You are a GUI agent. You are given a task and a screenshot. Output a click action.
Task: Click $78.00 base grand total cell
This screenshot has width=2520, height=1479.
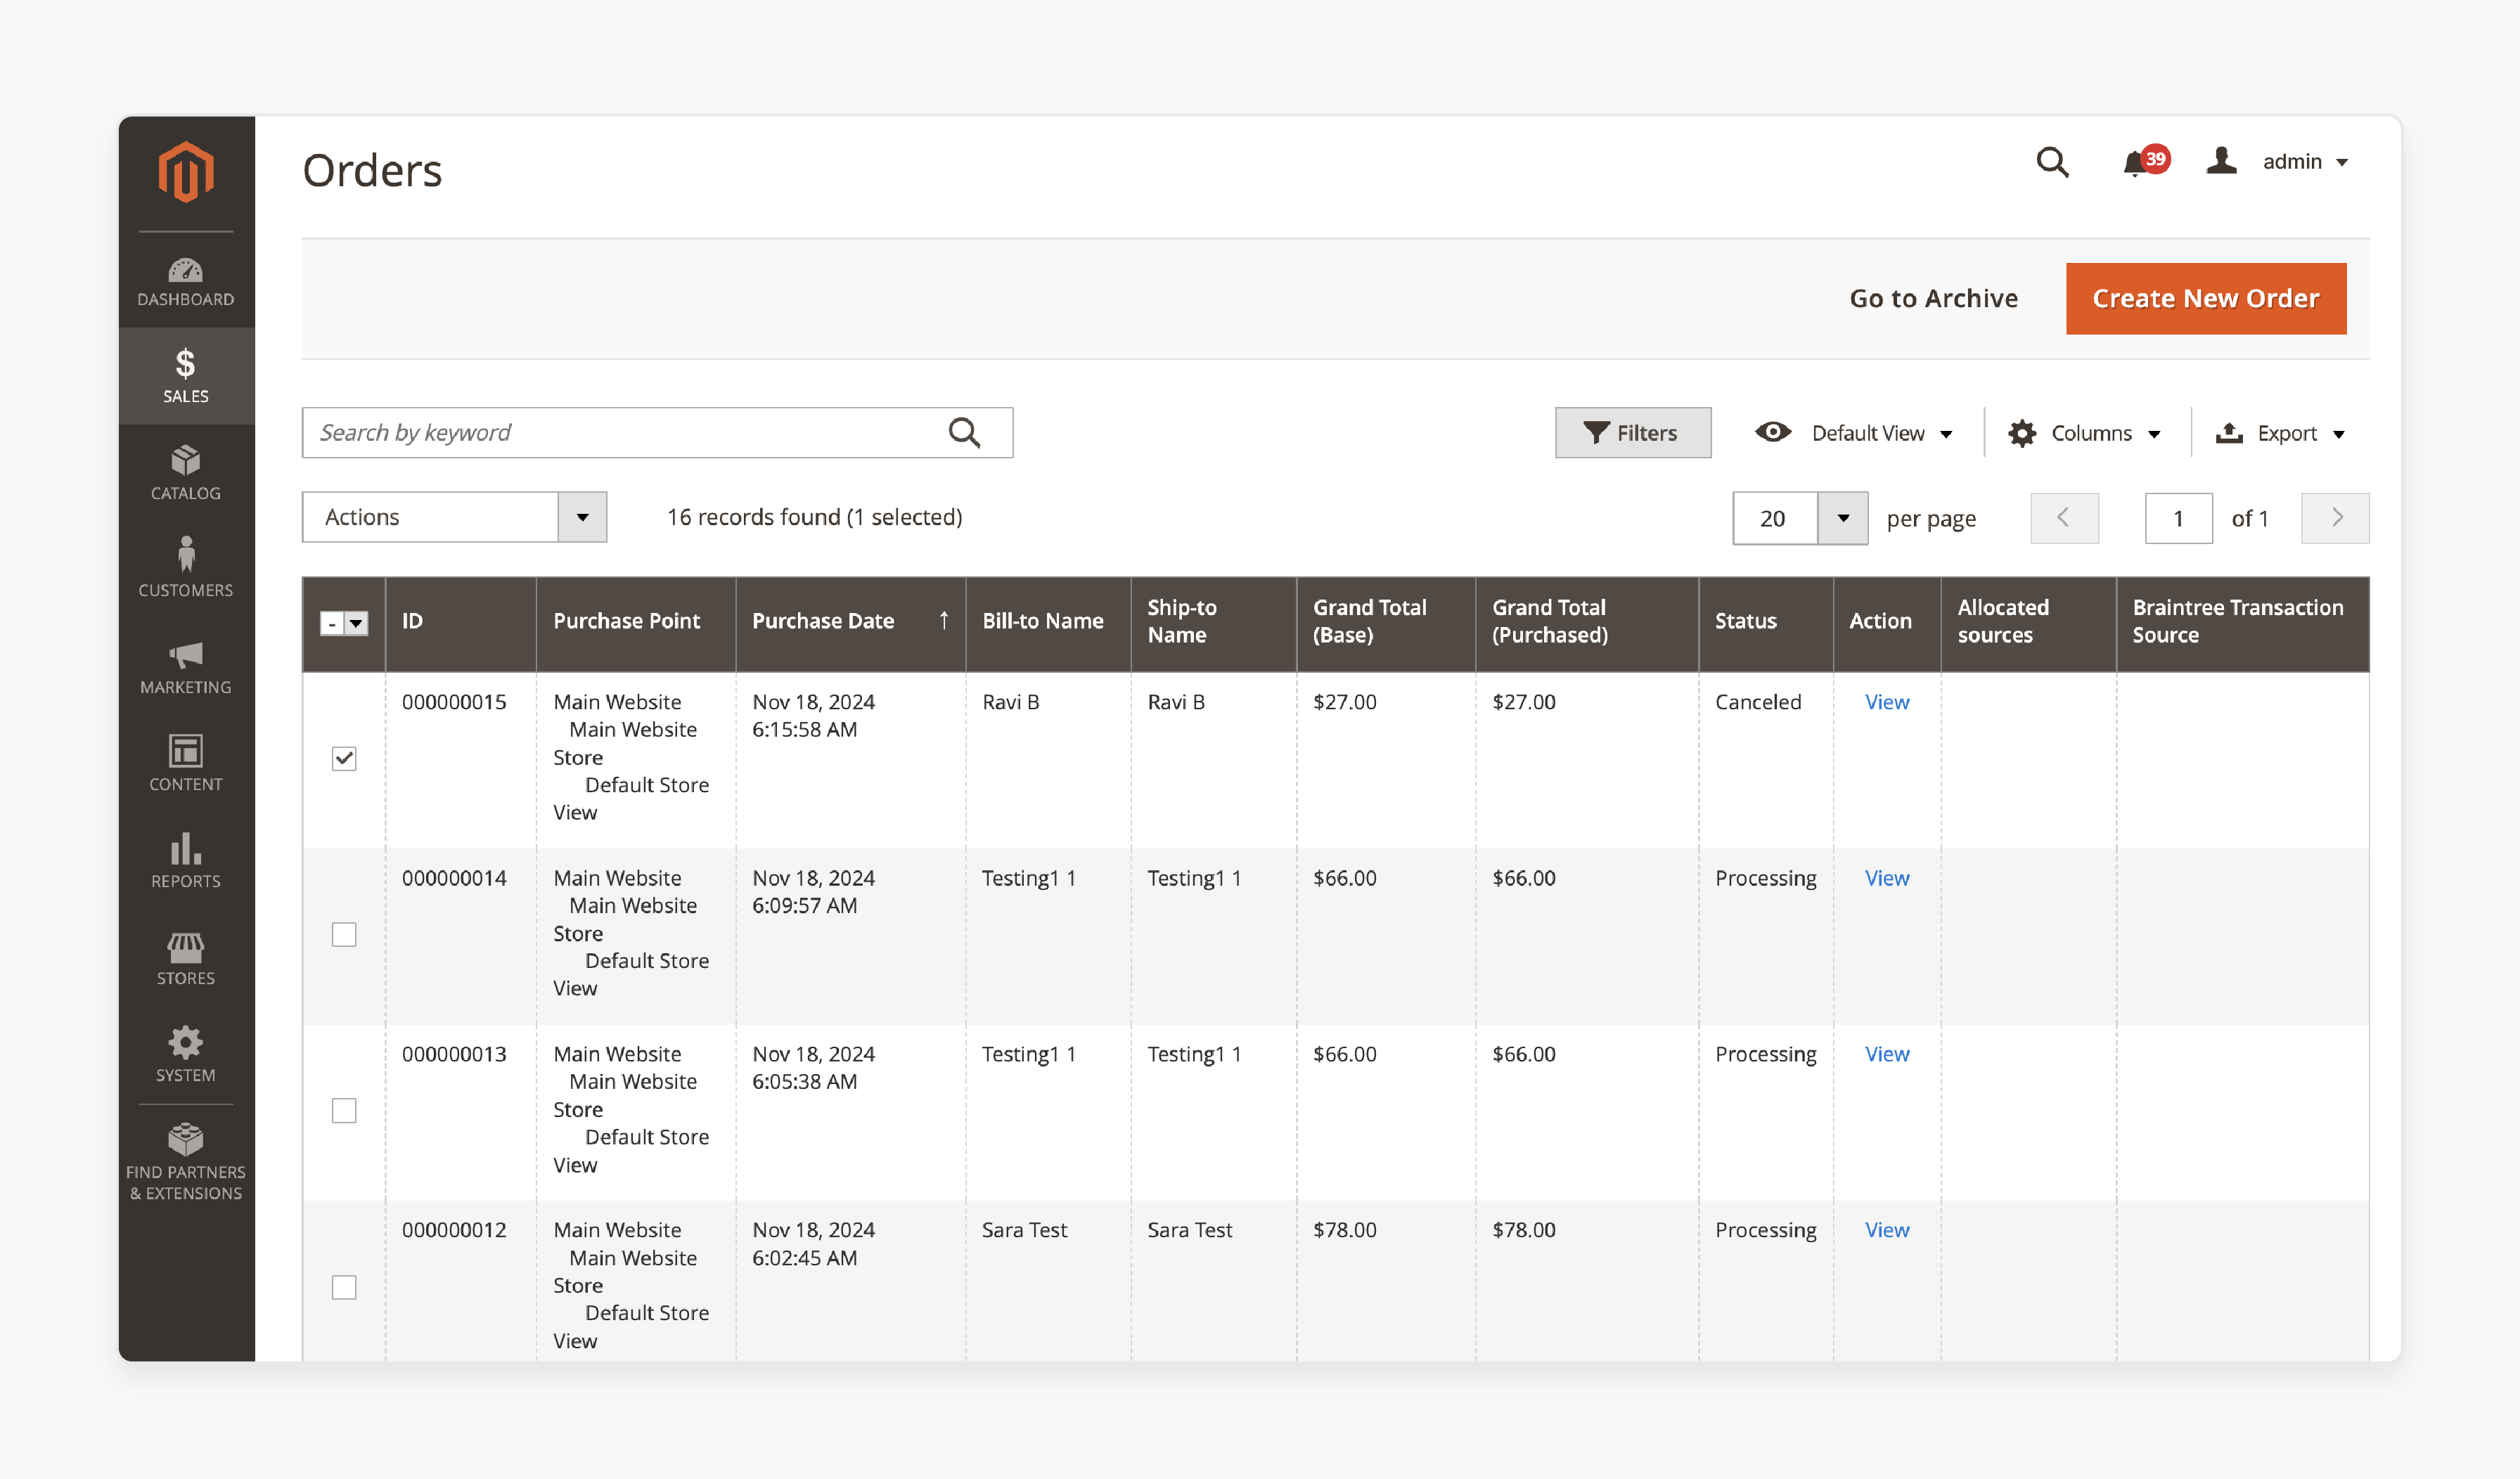point(1344,1230)
